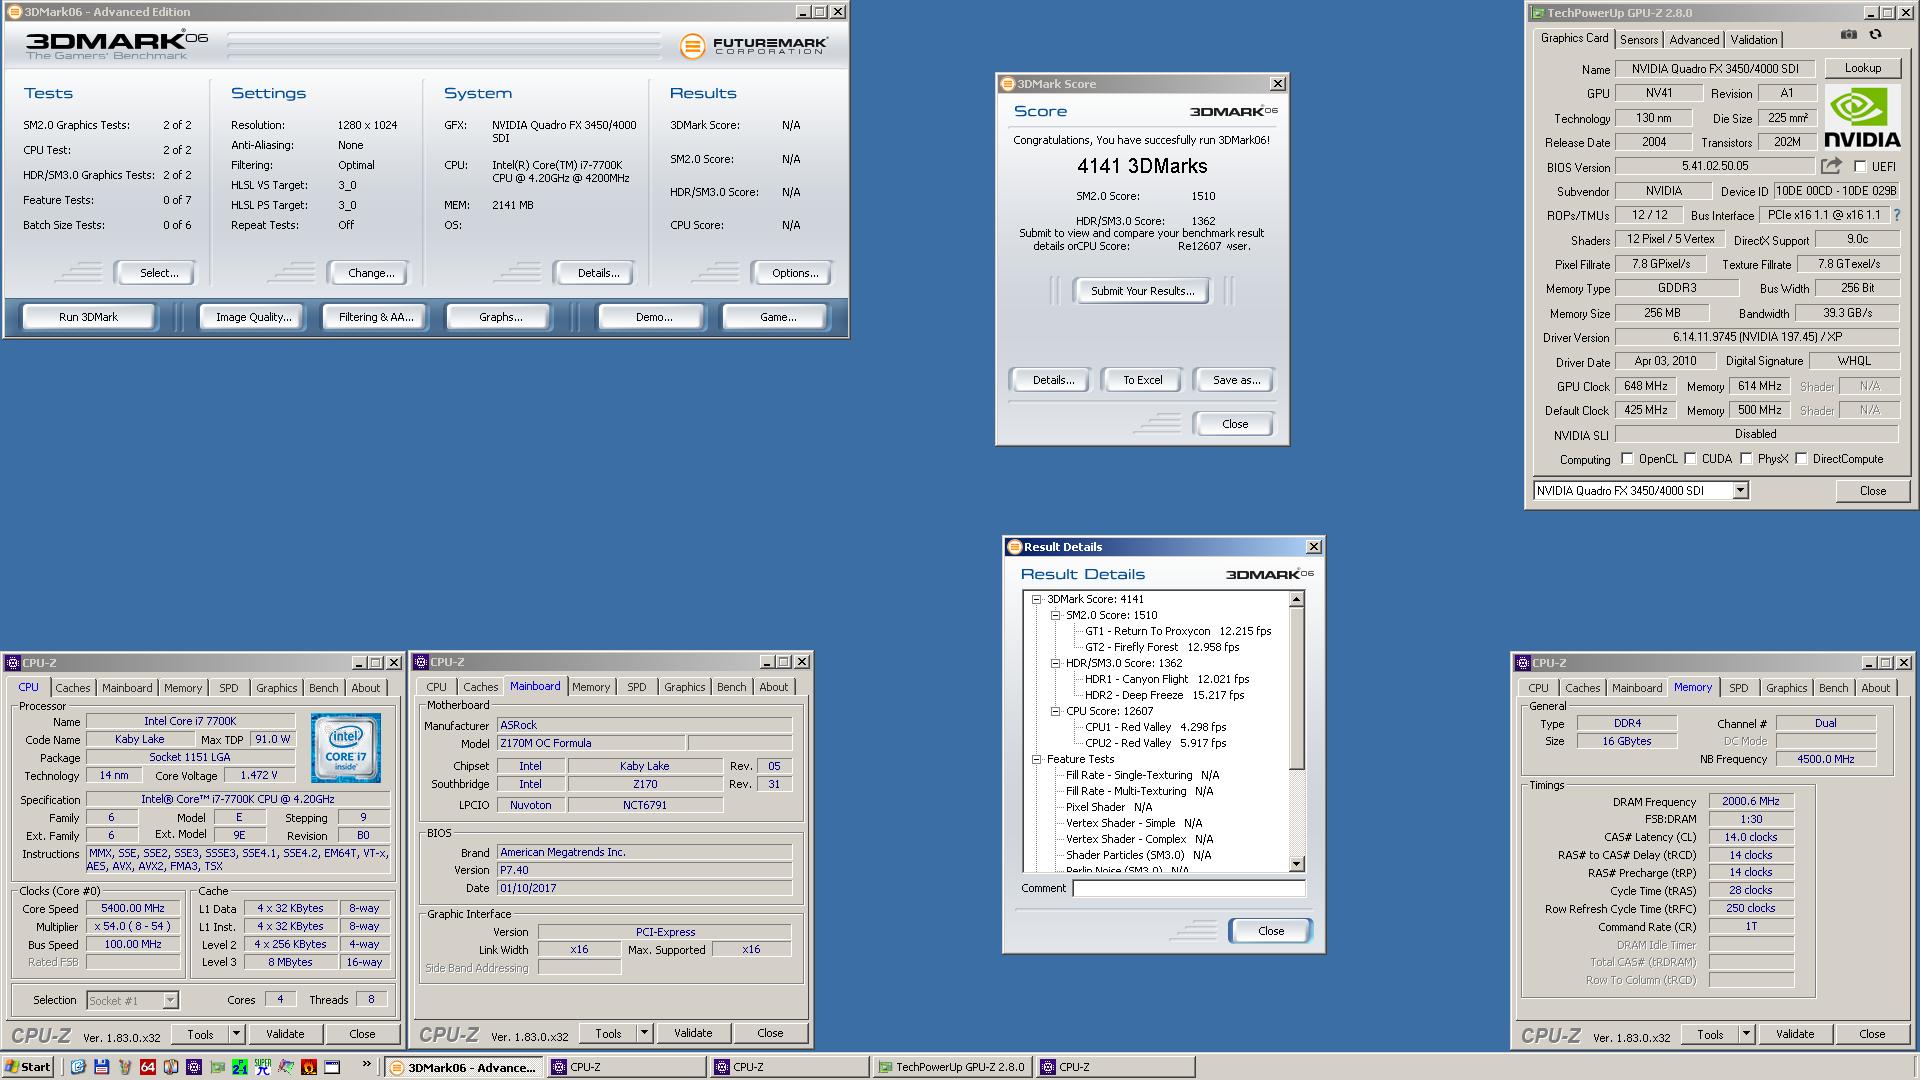The image size is (1920, 1080).
Task: Open the blue circular quick launch icon
Action: point(78,1067)
